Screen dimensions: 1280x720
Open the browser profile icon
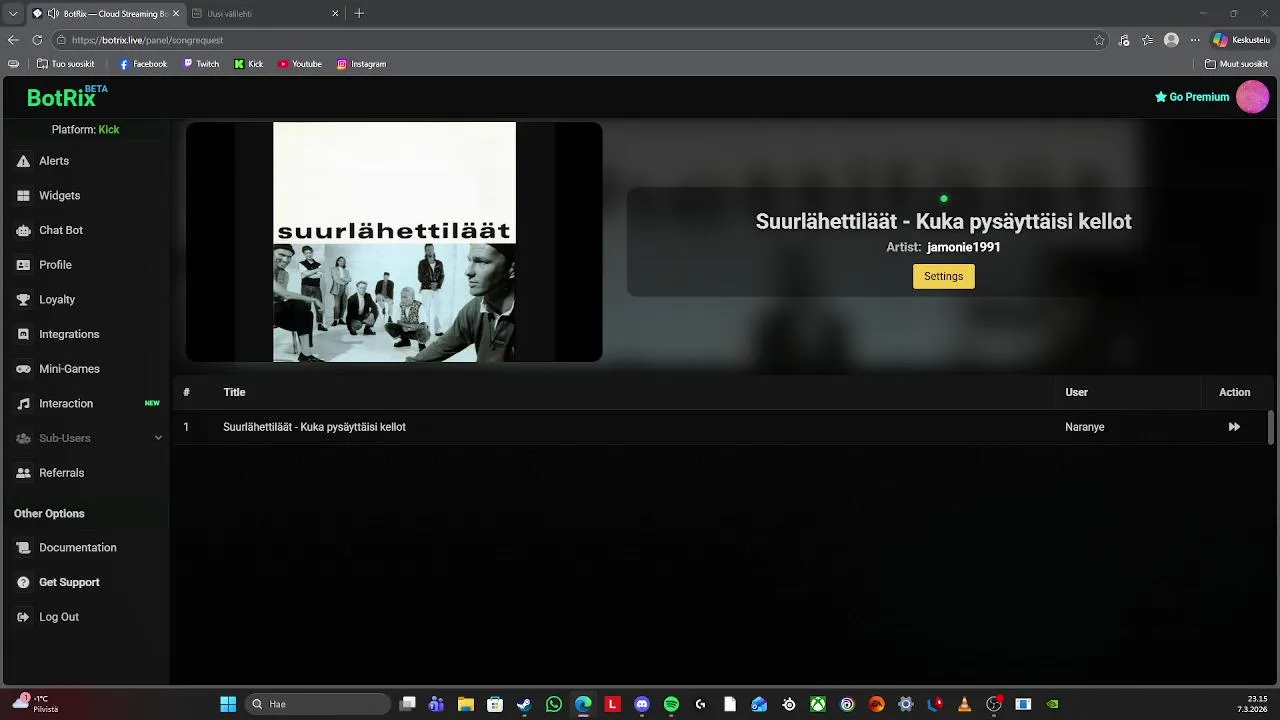pyautogui.click(x=1171, y=40)
